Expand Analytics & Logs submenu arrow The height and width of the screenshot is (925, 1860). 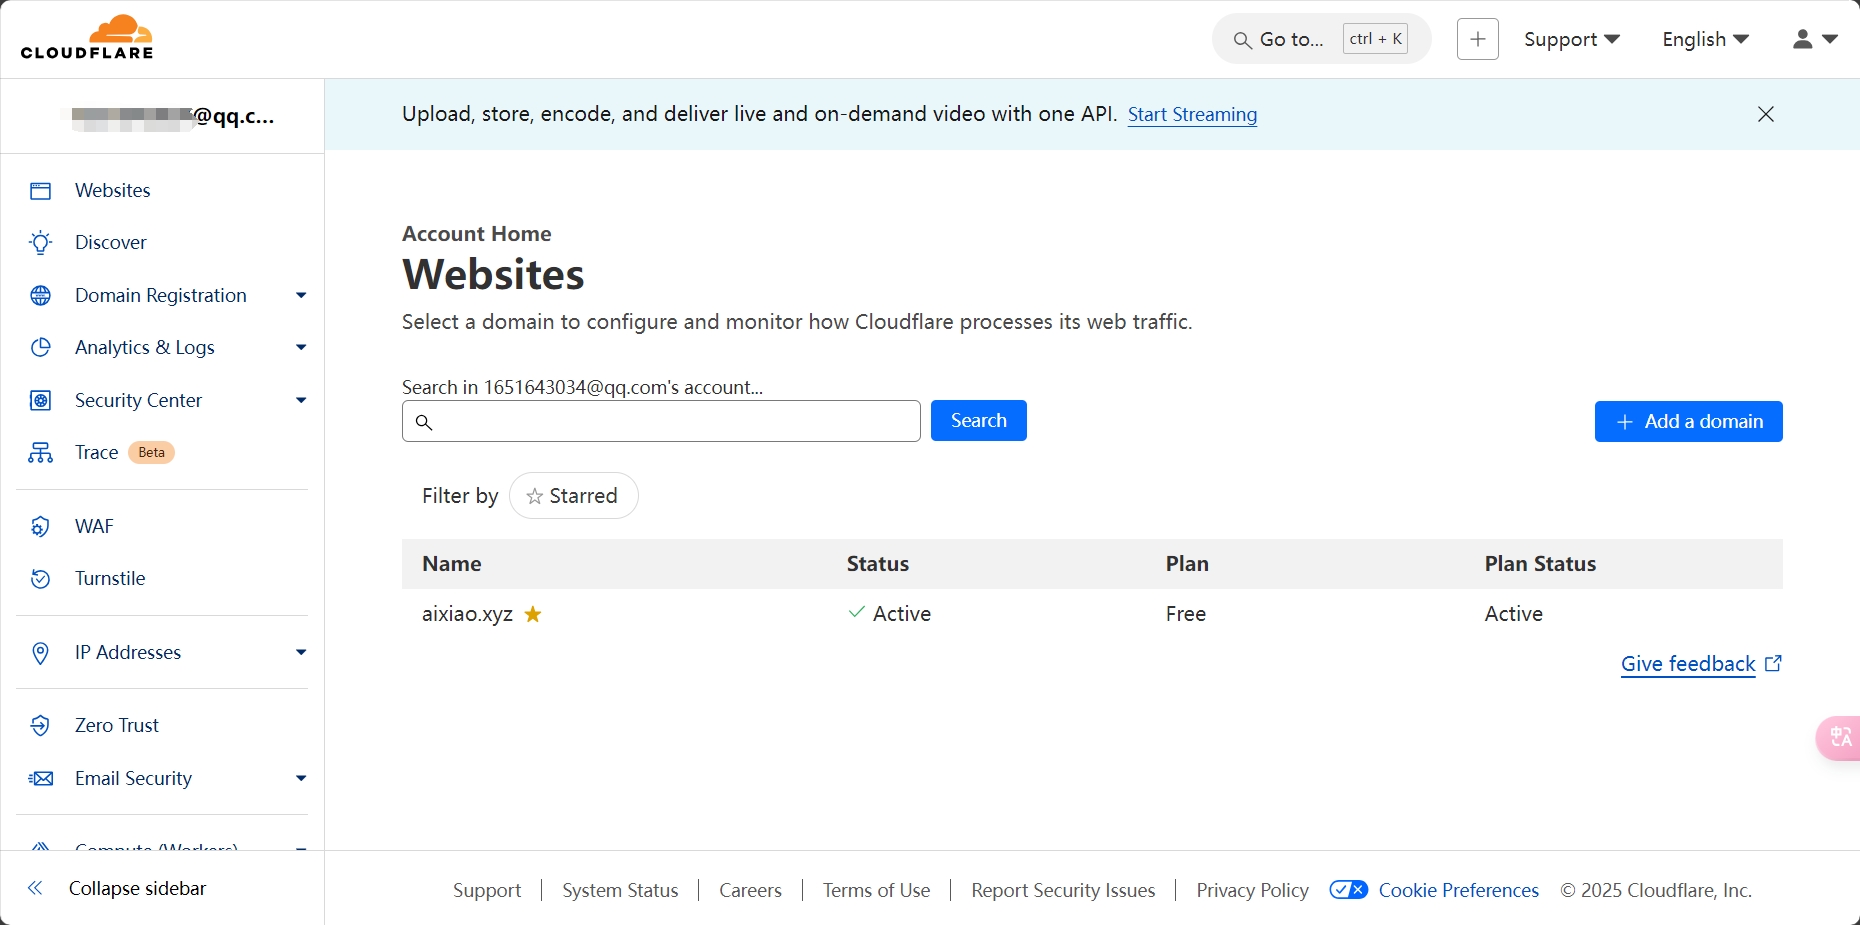(x=301, y=348)
